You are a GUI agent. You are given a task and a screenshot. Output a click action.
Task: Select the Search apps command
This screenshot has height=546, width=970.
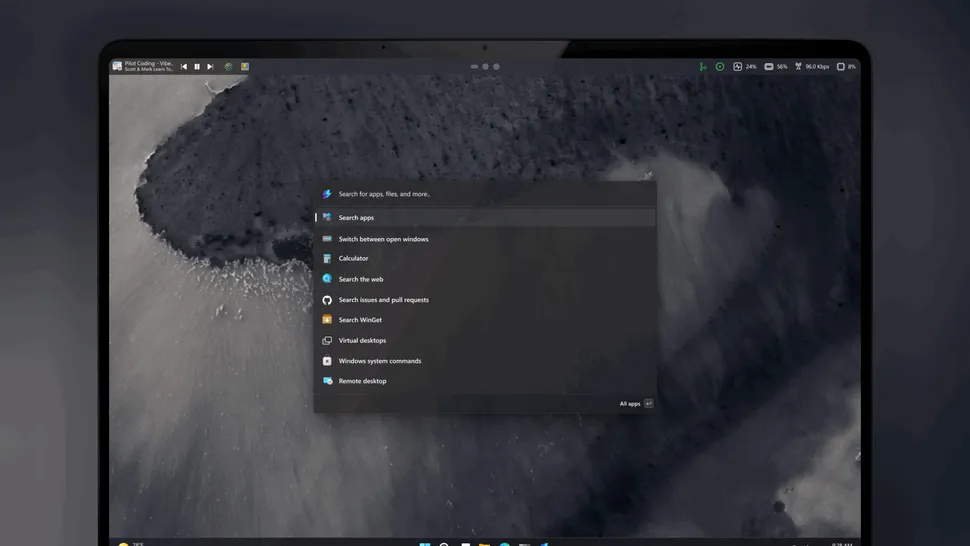point(485,218)
